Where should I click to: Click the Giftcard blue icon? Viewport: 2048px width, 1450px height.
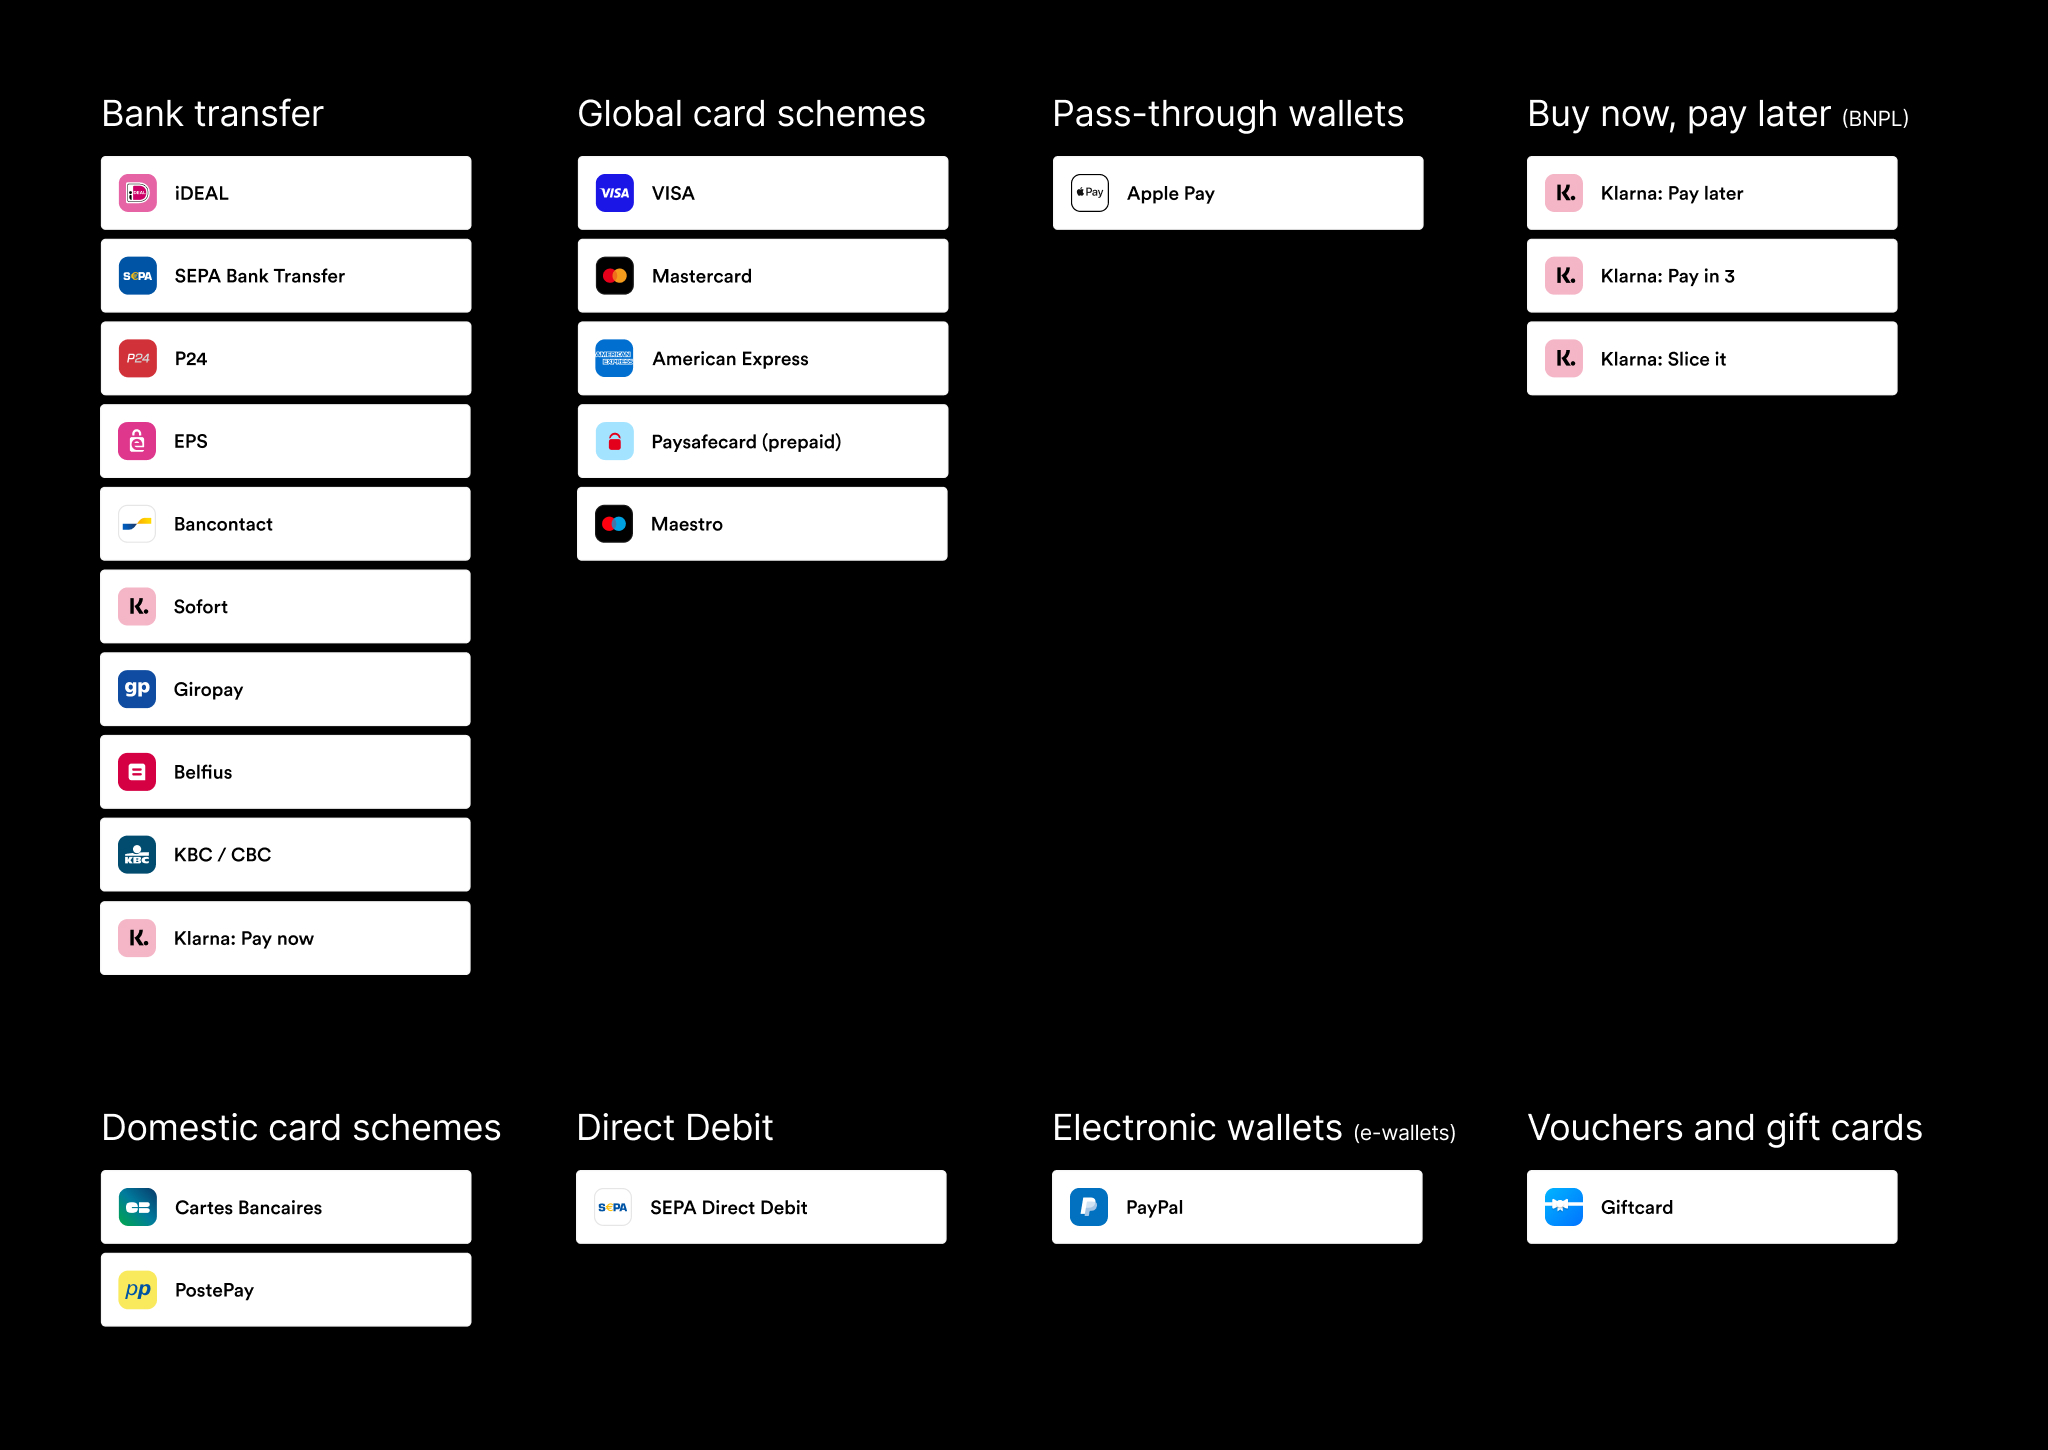(x=1564, y=1207)
